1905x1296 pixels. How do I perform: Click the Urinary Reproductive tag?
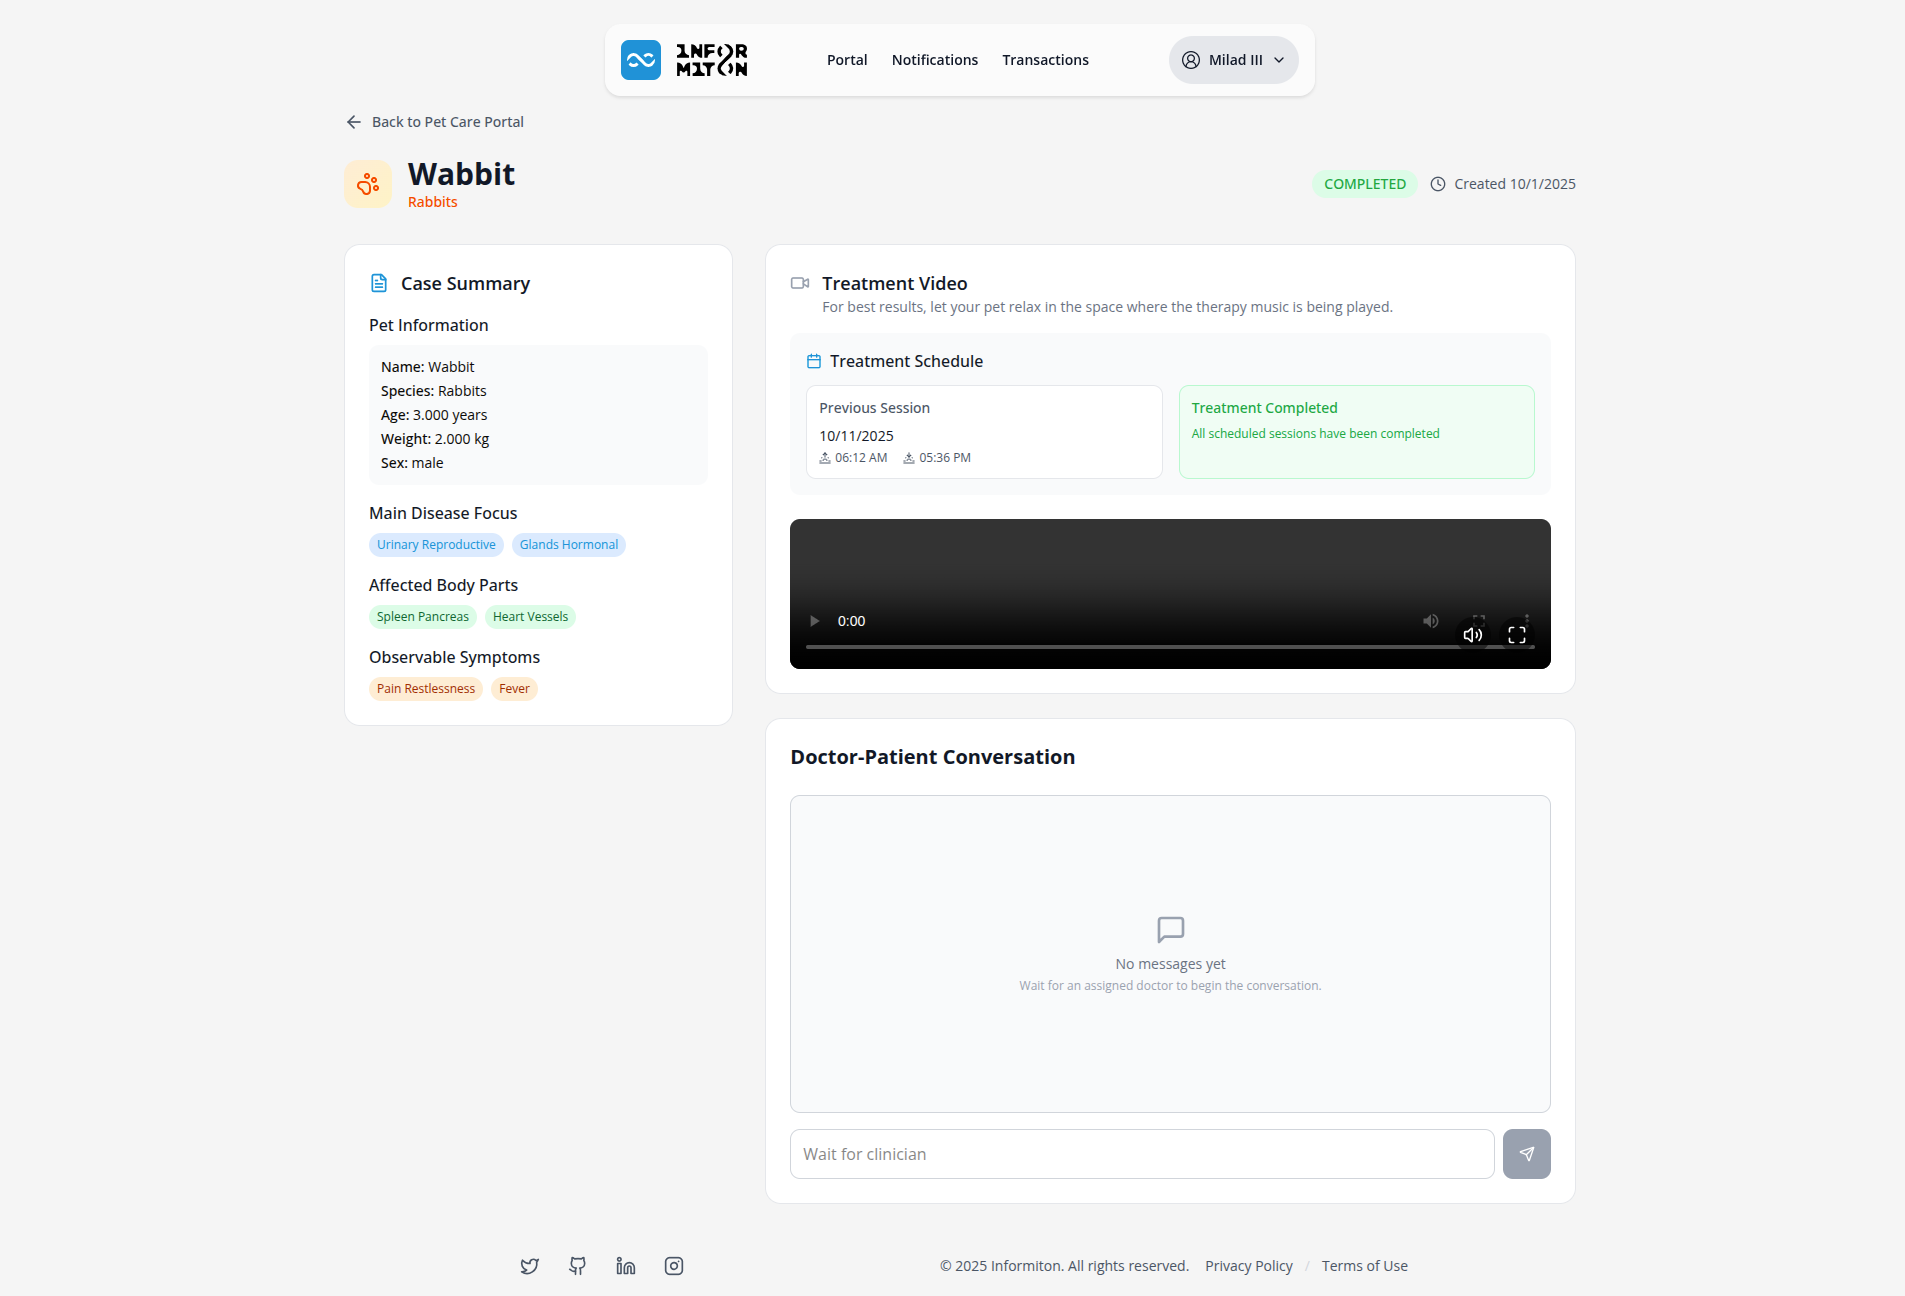coord(436,545)
